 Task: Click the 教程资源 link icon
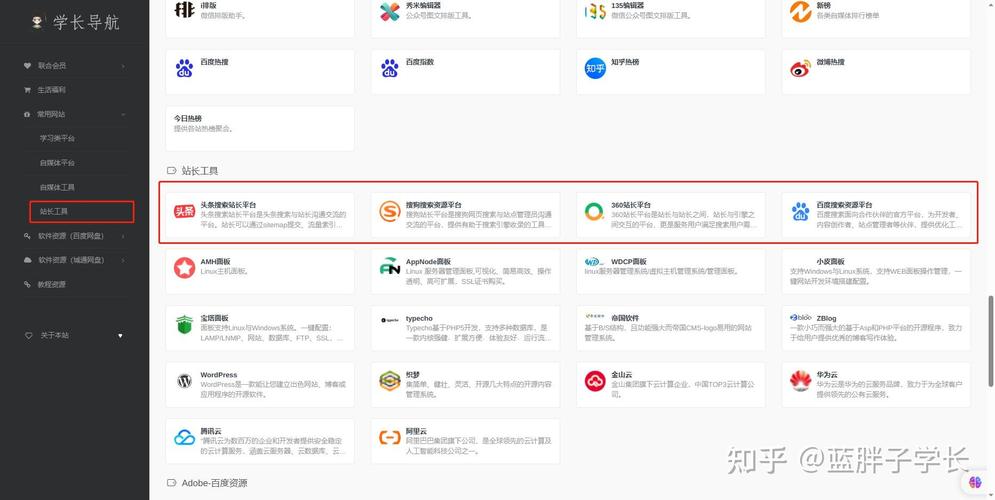27,284
